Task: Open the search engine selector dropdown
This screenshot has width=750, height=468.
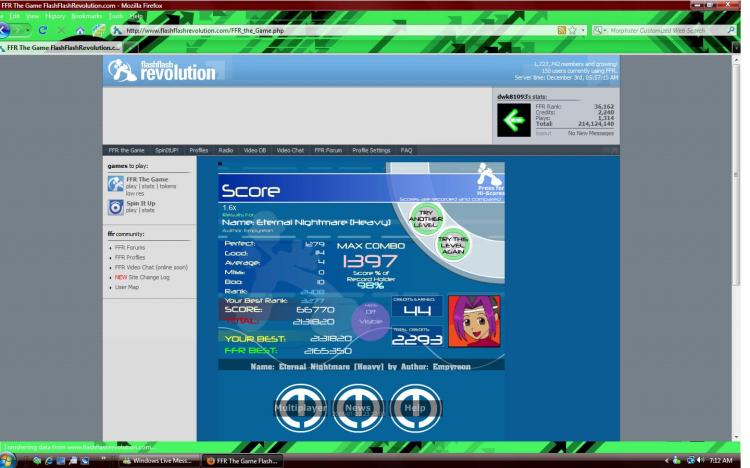Action: point(599,30)
